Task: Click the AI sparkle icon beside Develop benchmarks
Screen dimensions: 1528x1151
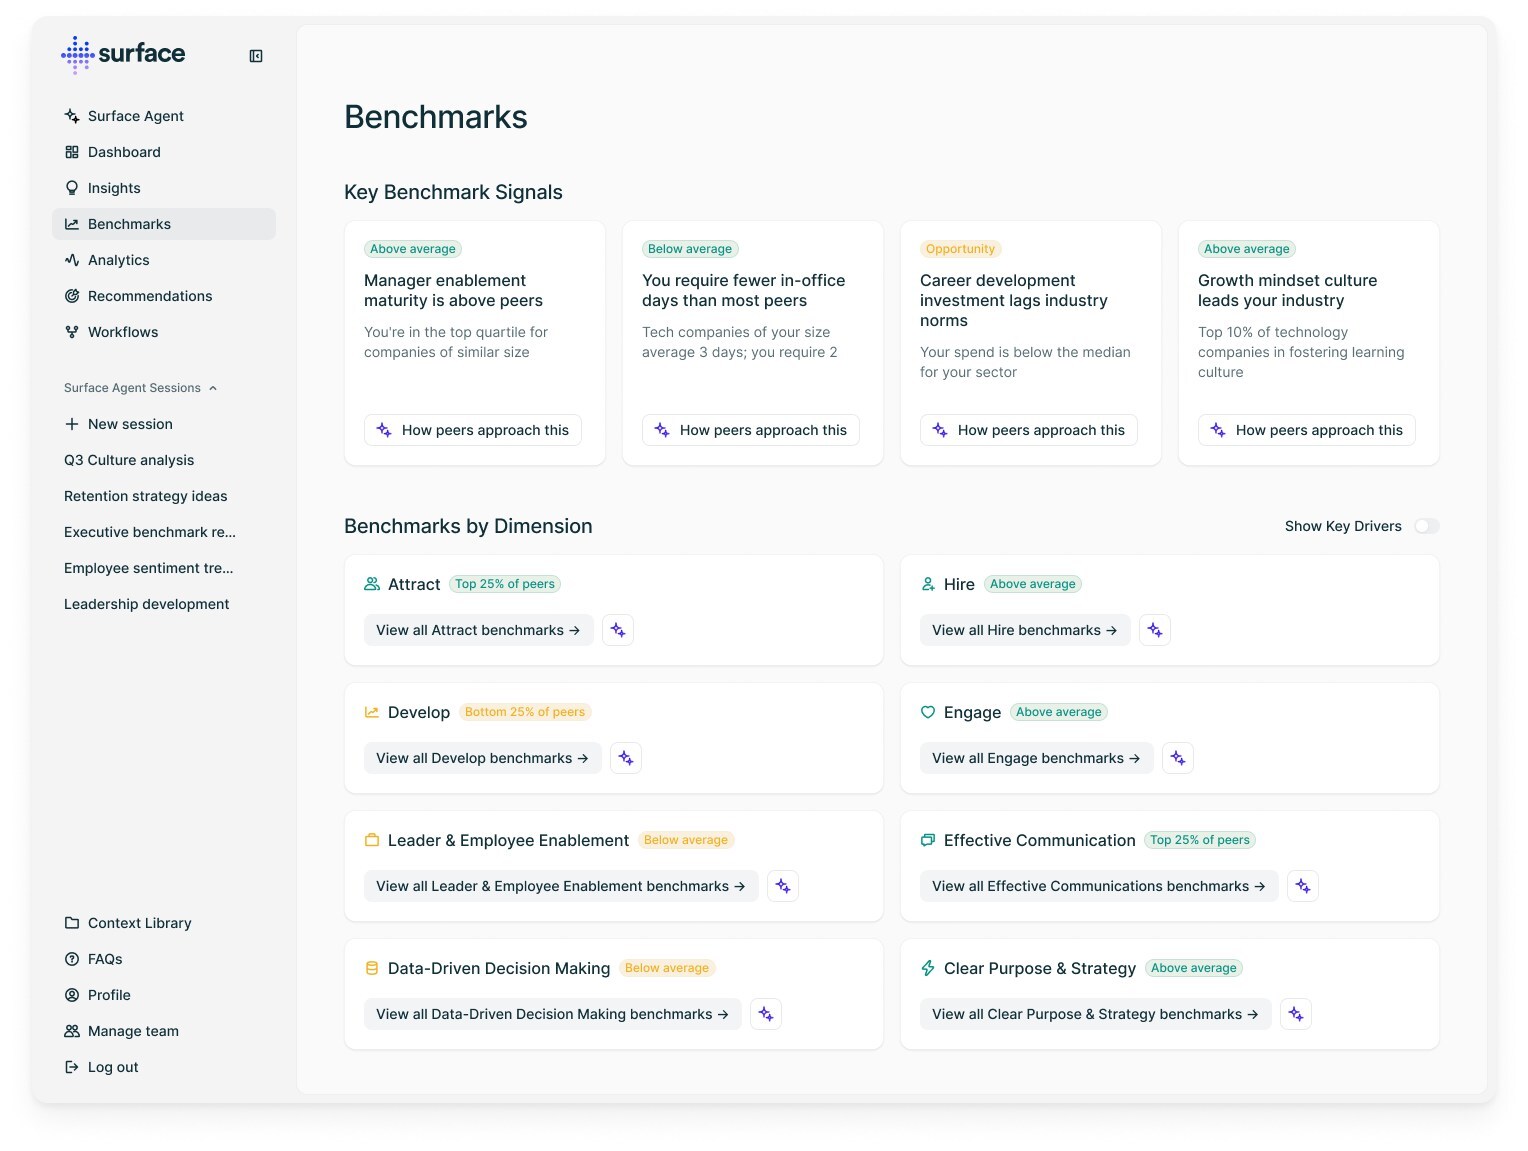Action: tap(626, 758)
